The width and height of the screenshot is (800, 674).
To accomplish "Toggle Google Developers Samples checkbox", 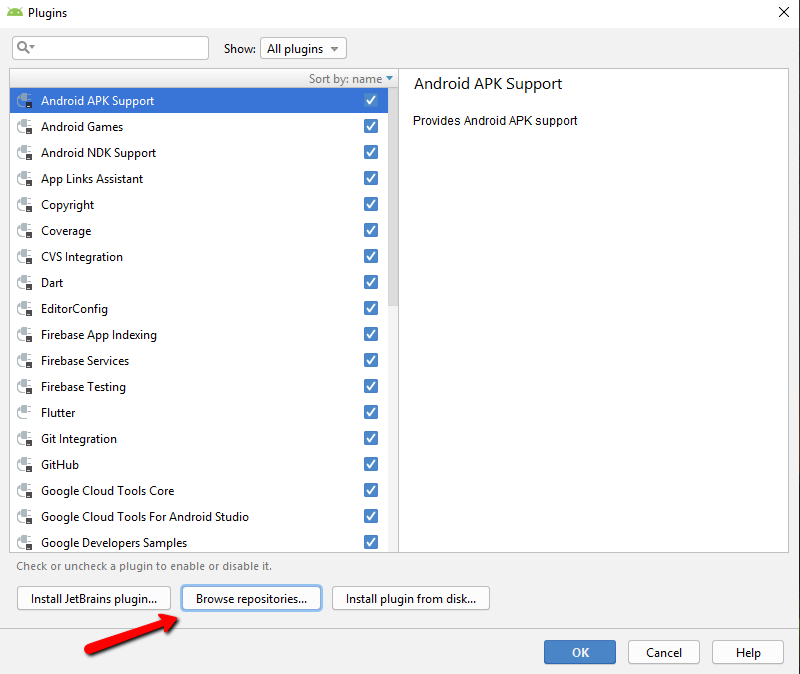I will 371,542.
